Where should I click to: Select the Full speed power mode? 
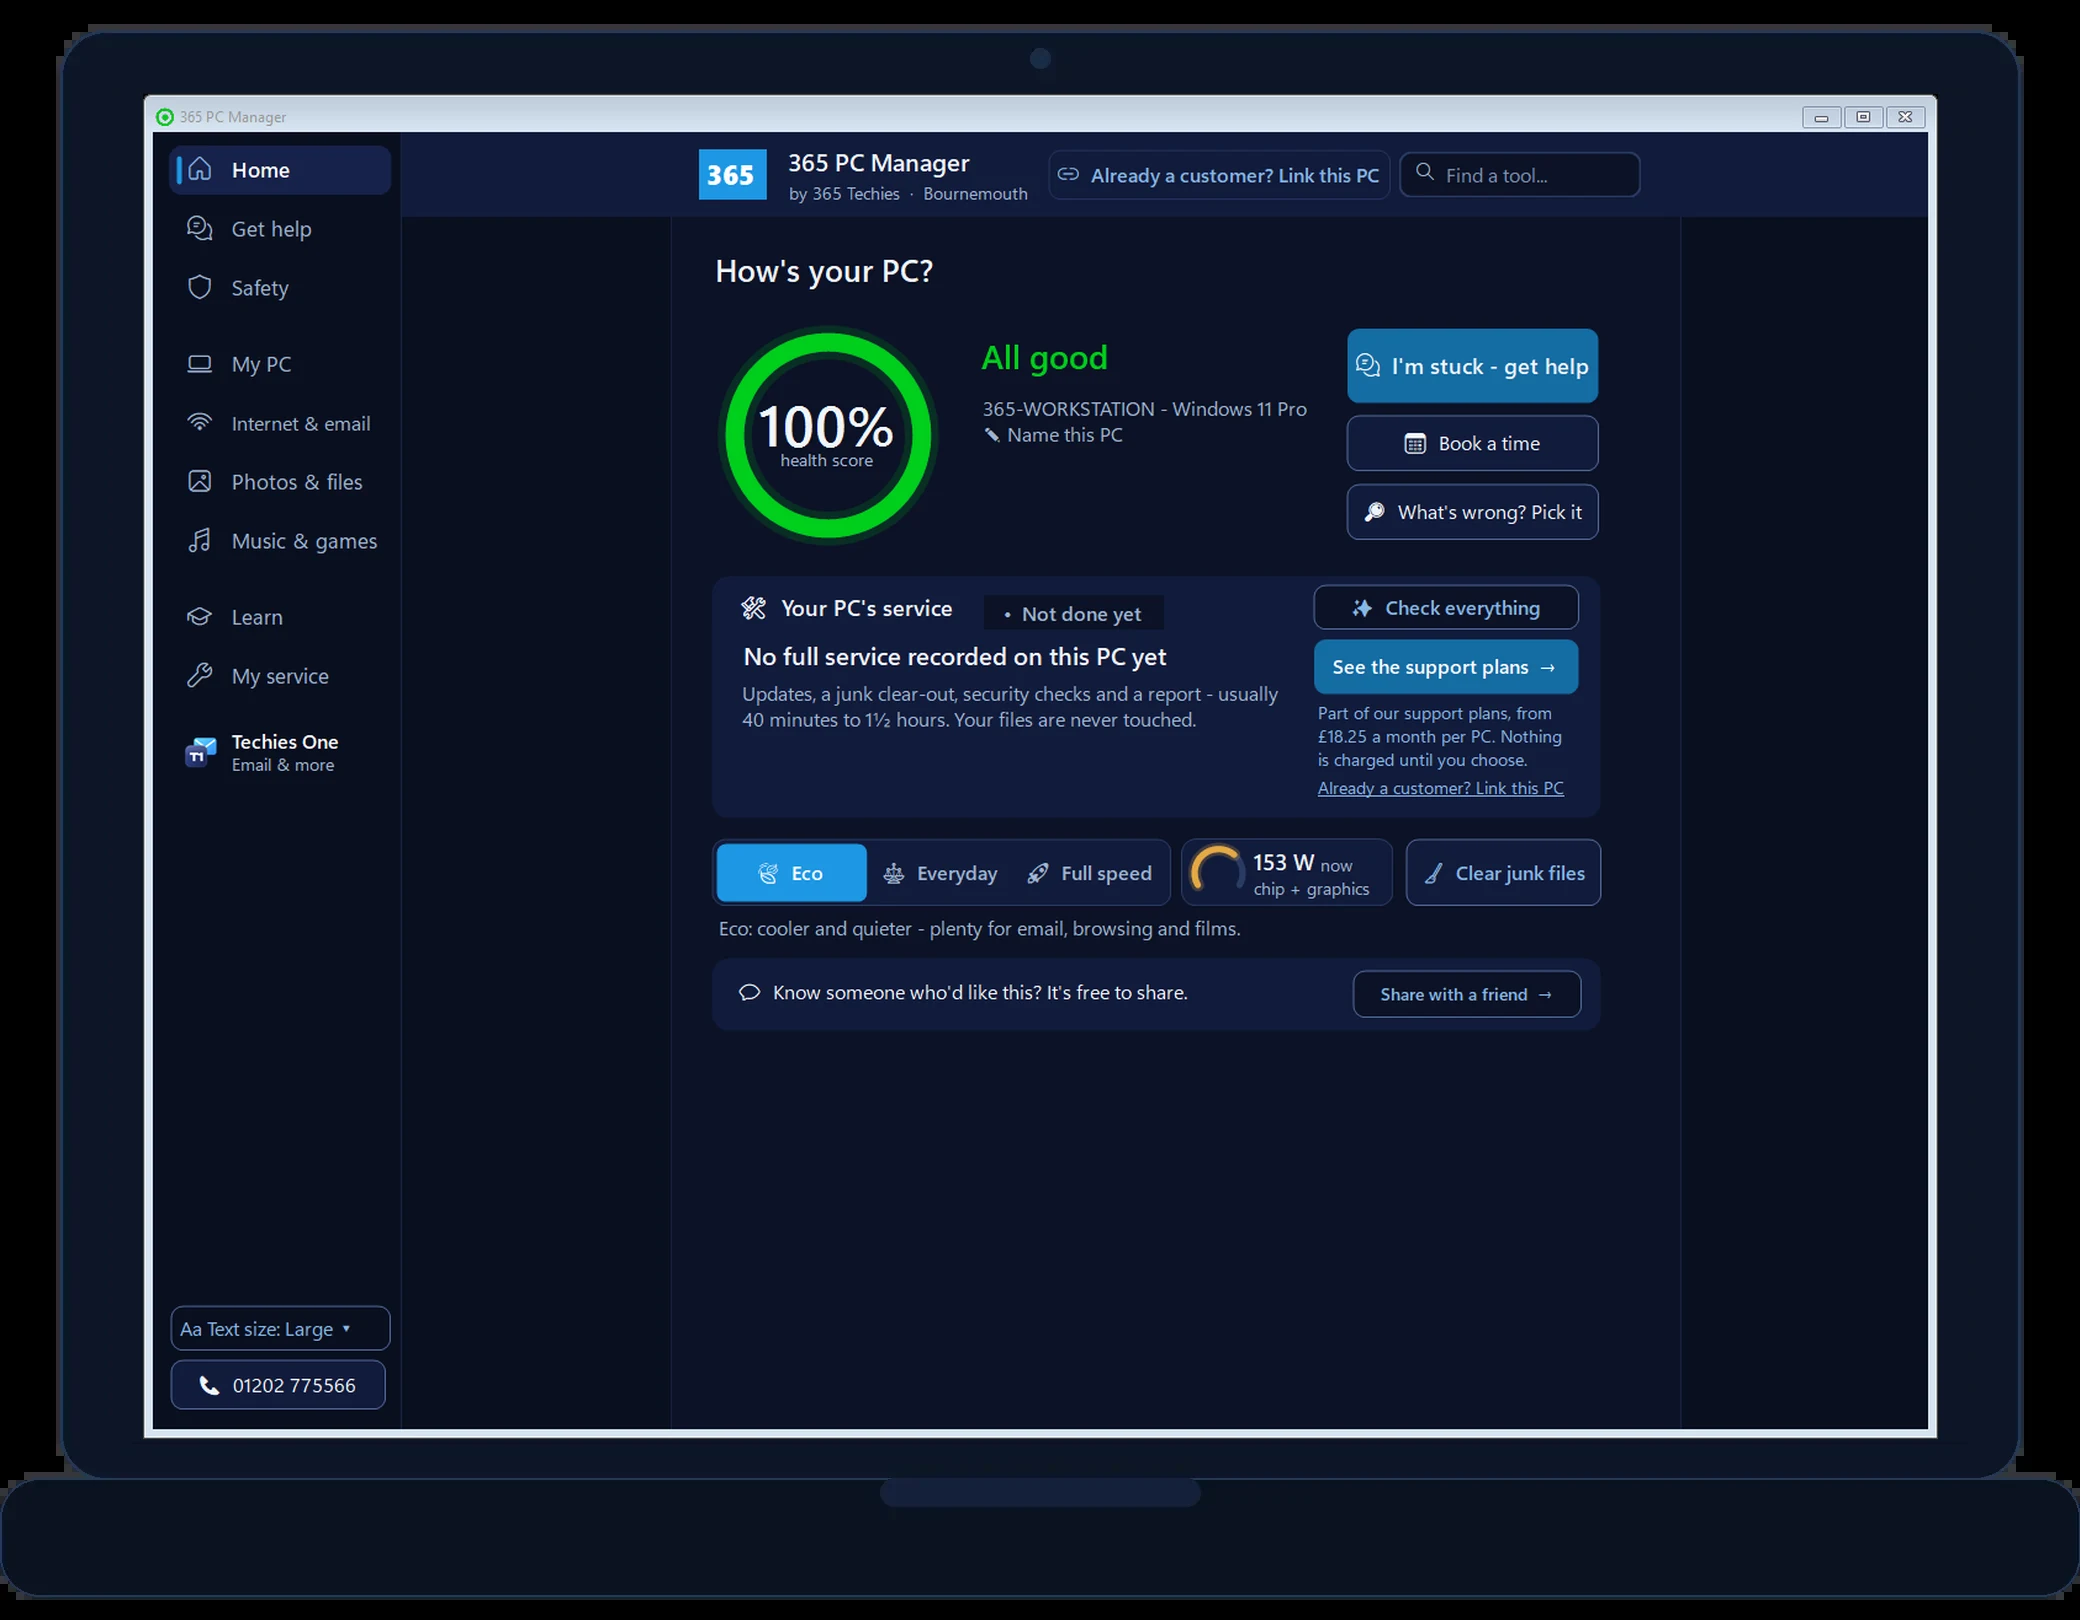[1090, 873]
